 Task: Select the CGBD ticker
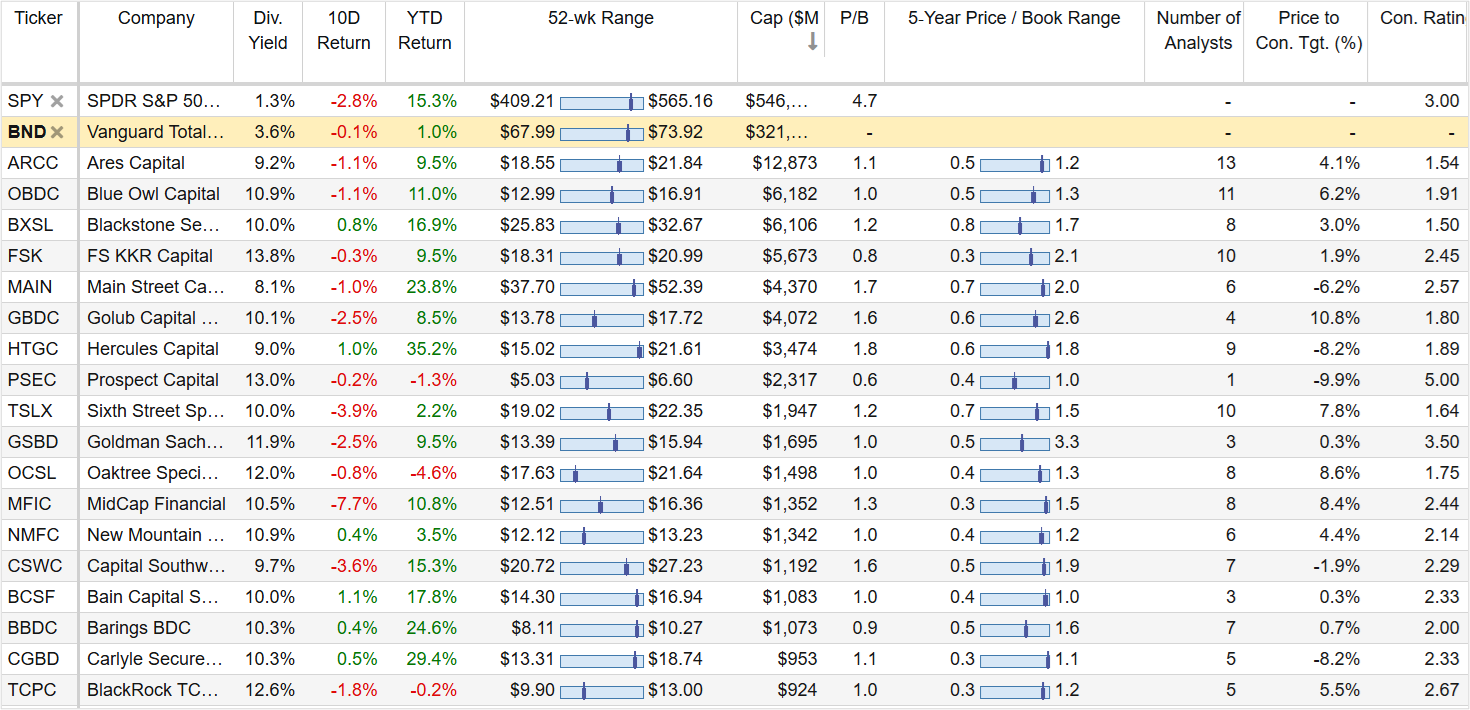33,659
